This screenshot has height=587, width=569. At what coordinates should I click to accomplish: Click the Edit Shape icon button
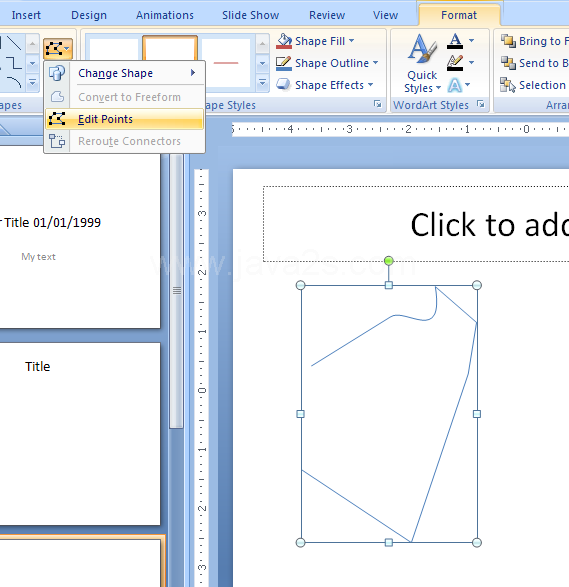pos(58,49)
